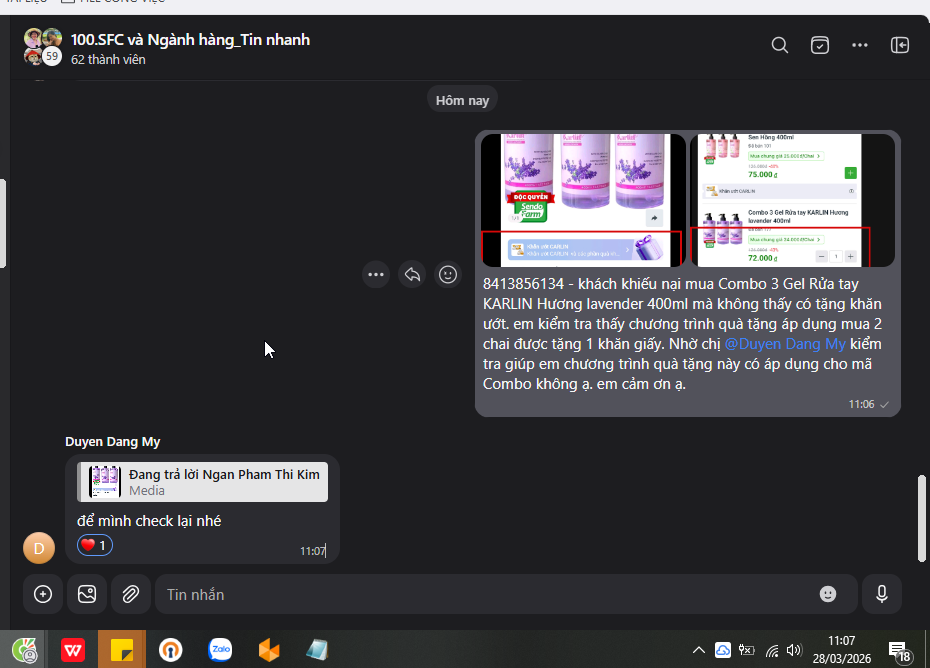Open Coc Coc browser from taskbar
Screen dimensions: 930x668
coord(24,650)
